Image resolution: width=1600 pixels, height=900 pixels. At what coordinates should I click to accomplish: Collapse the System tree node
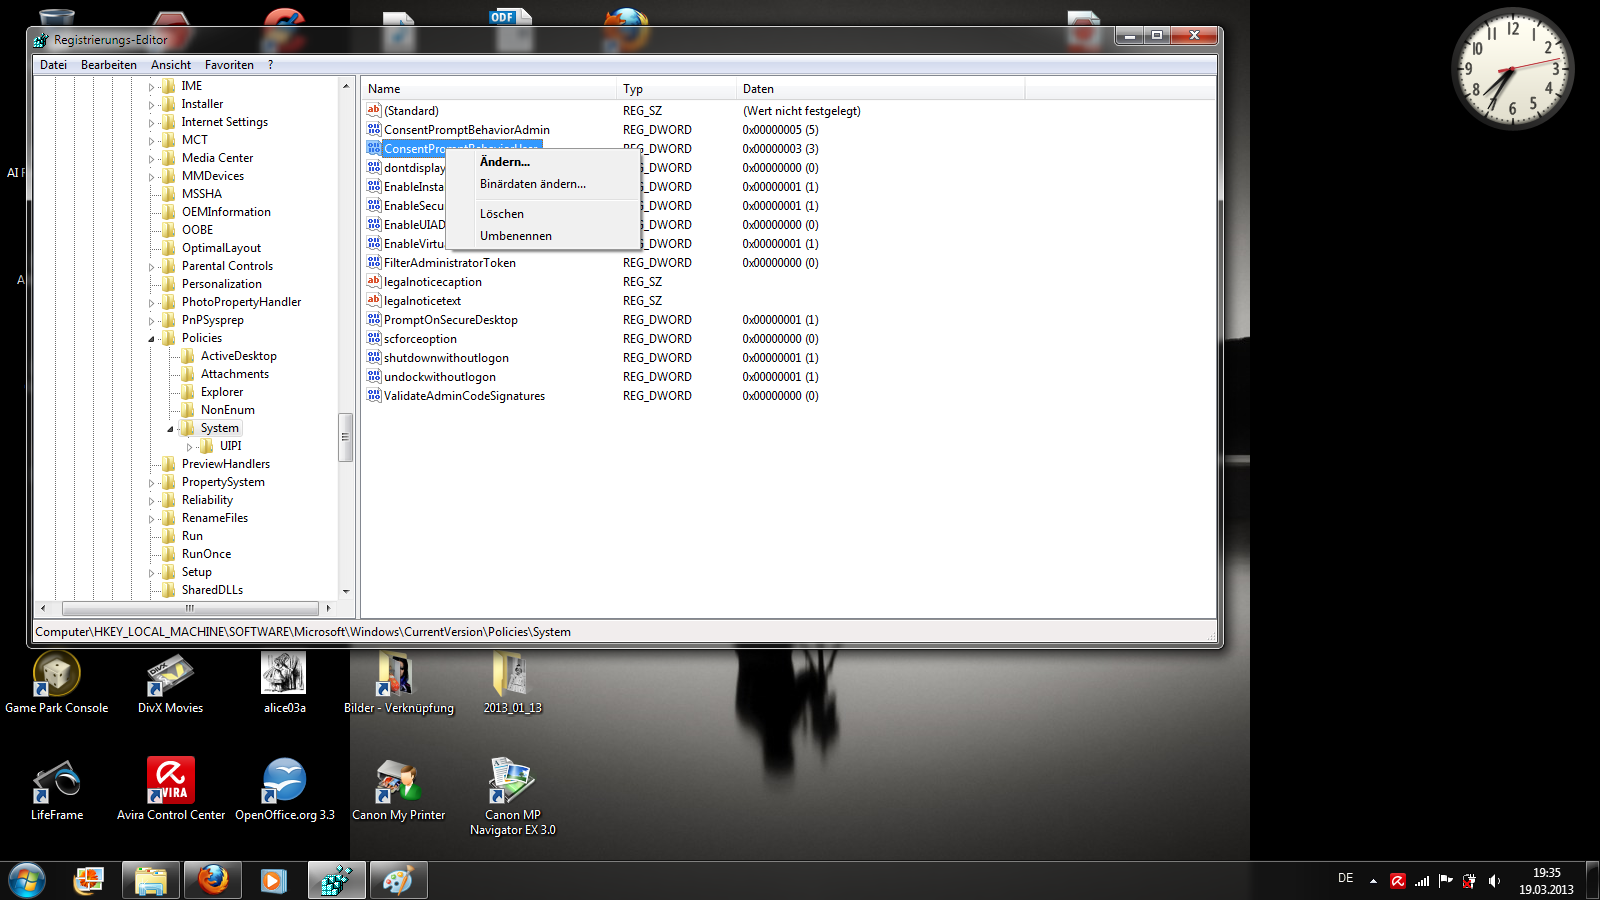tap(171, 429)
